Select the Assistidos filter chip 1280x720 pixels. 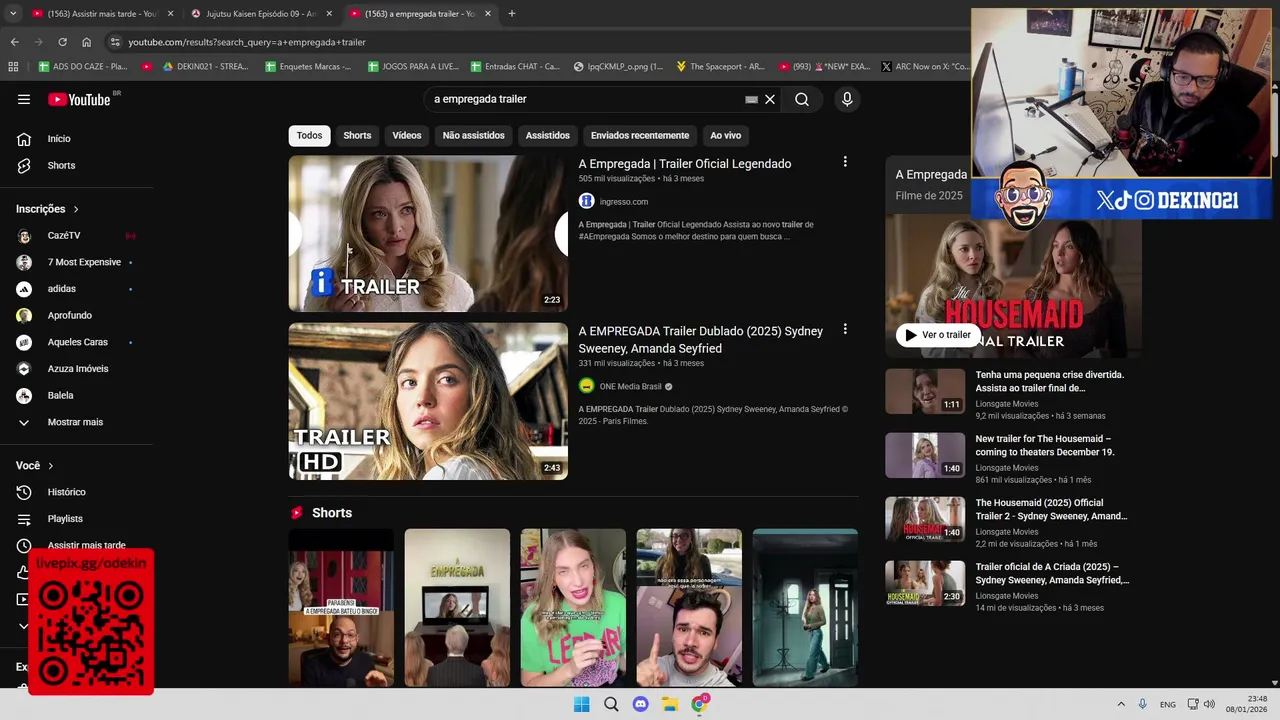[x=548, y=135]
